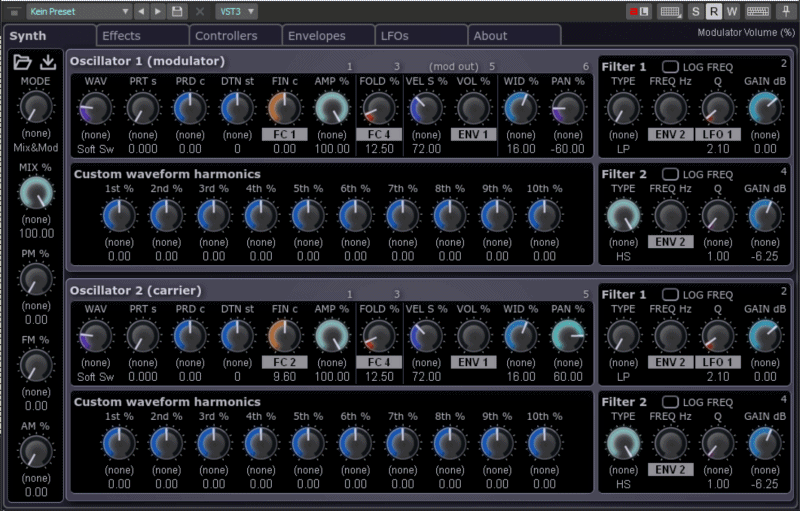Open Oscillator 2 Filter 1 FREQ ENV 2 selector
The image size is (800, 511).
(670, 363)
